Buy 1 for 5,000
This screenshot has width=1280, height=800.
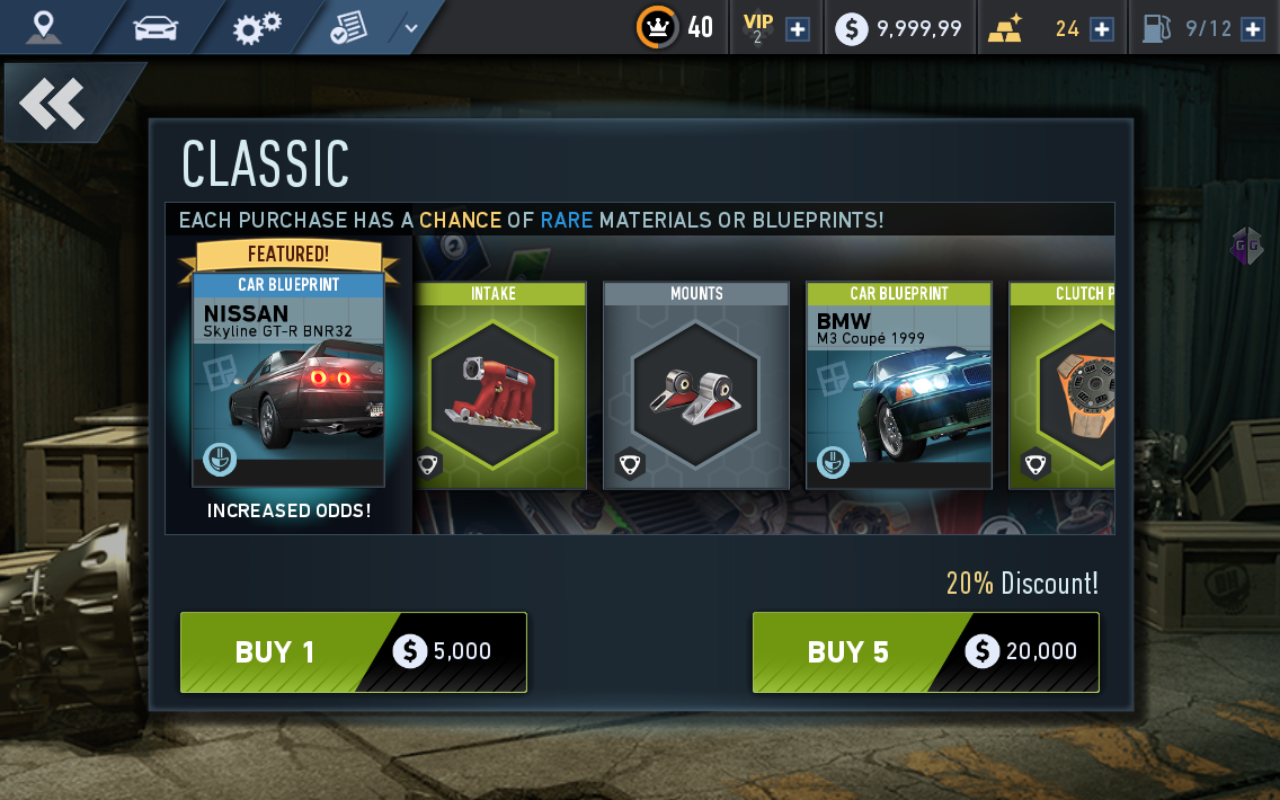coord(353,652)
